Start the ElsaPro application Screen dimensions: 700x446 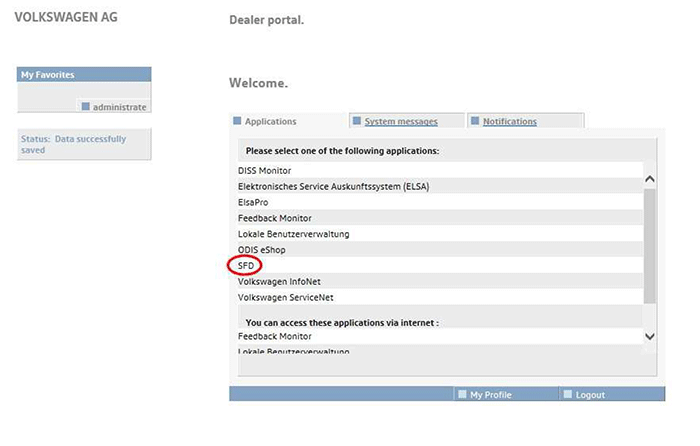pyautogui.click(x=254, y=202)
